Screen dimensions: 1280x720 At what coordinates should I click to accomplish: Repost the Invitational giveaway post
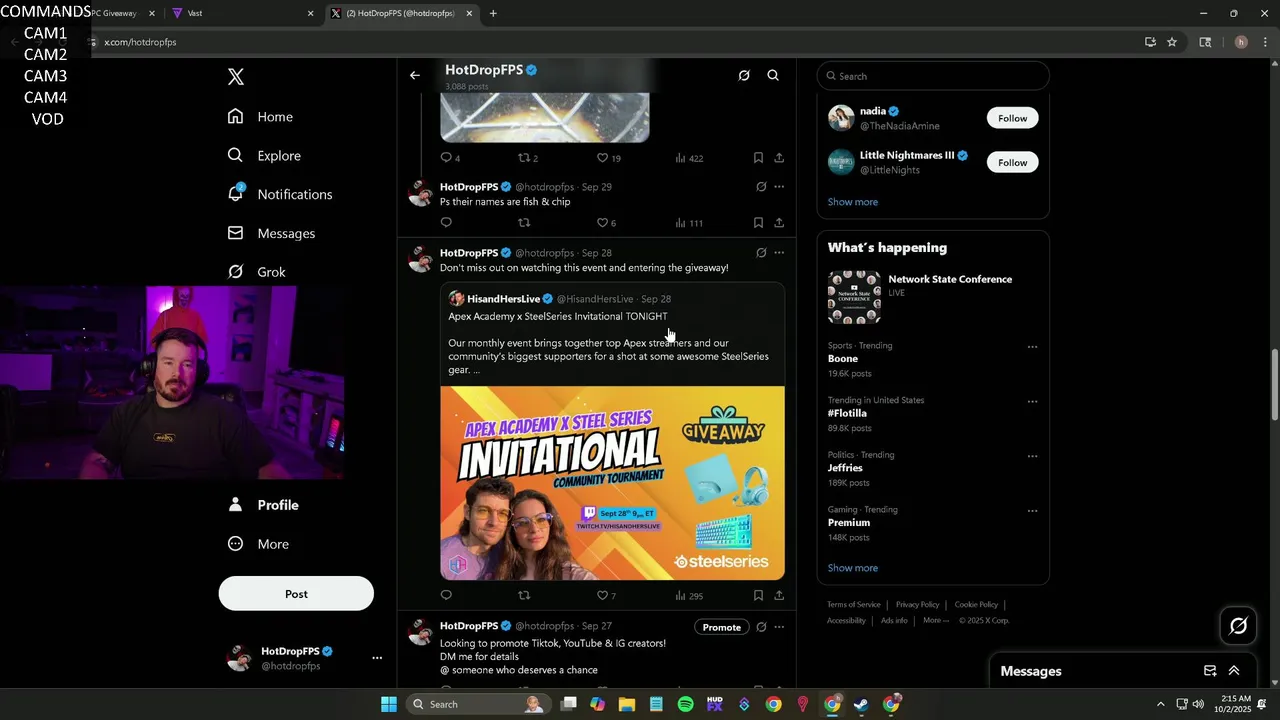[x=524, y=595]
